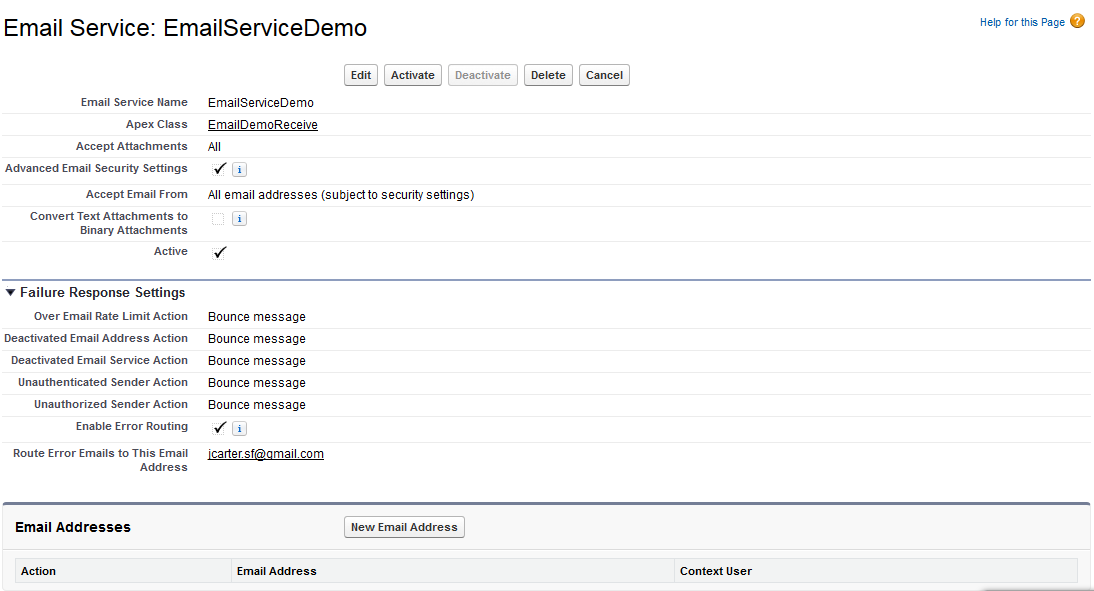Click the Email Address column header
This screenshot has width=1094, height=591.
click(277, 571)
